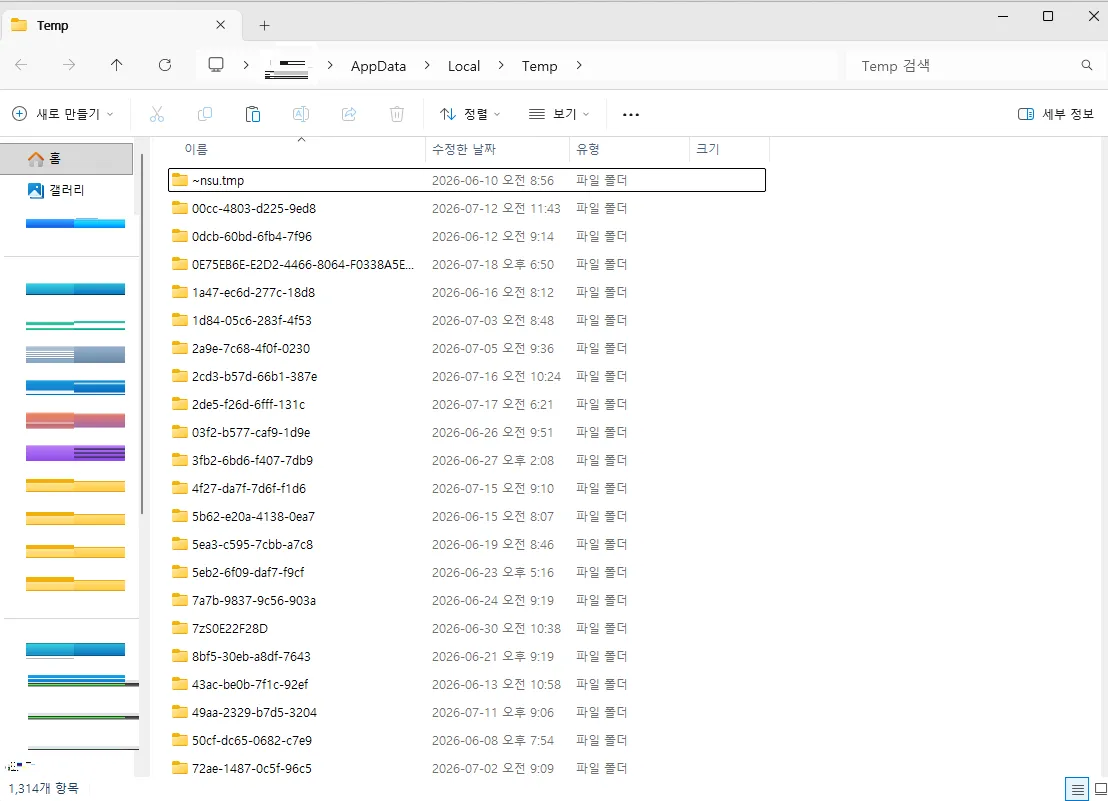Click the Paste clipboard icon

pos(253,114)
